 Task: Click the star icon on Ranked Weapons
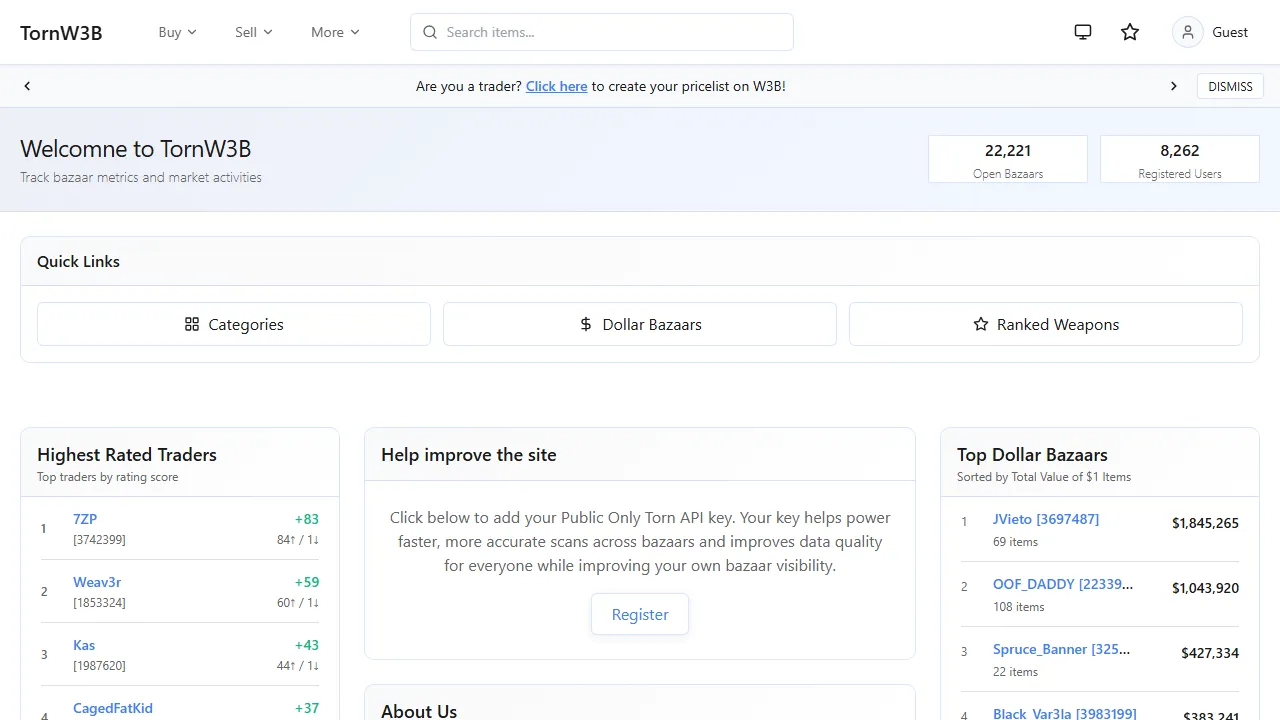point(981,324)
